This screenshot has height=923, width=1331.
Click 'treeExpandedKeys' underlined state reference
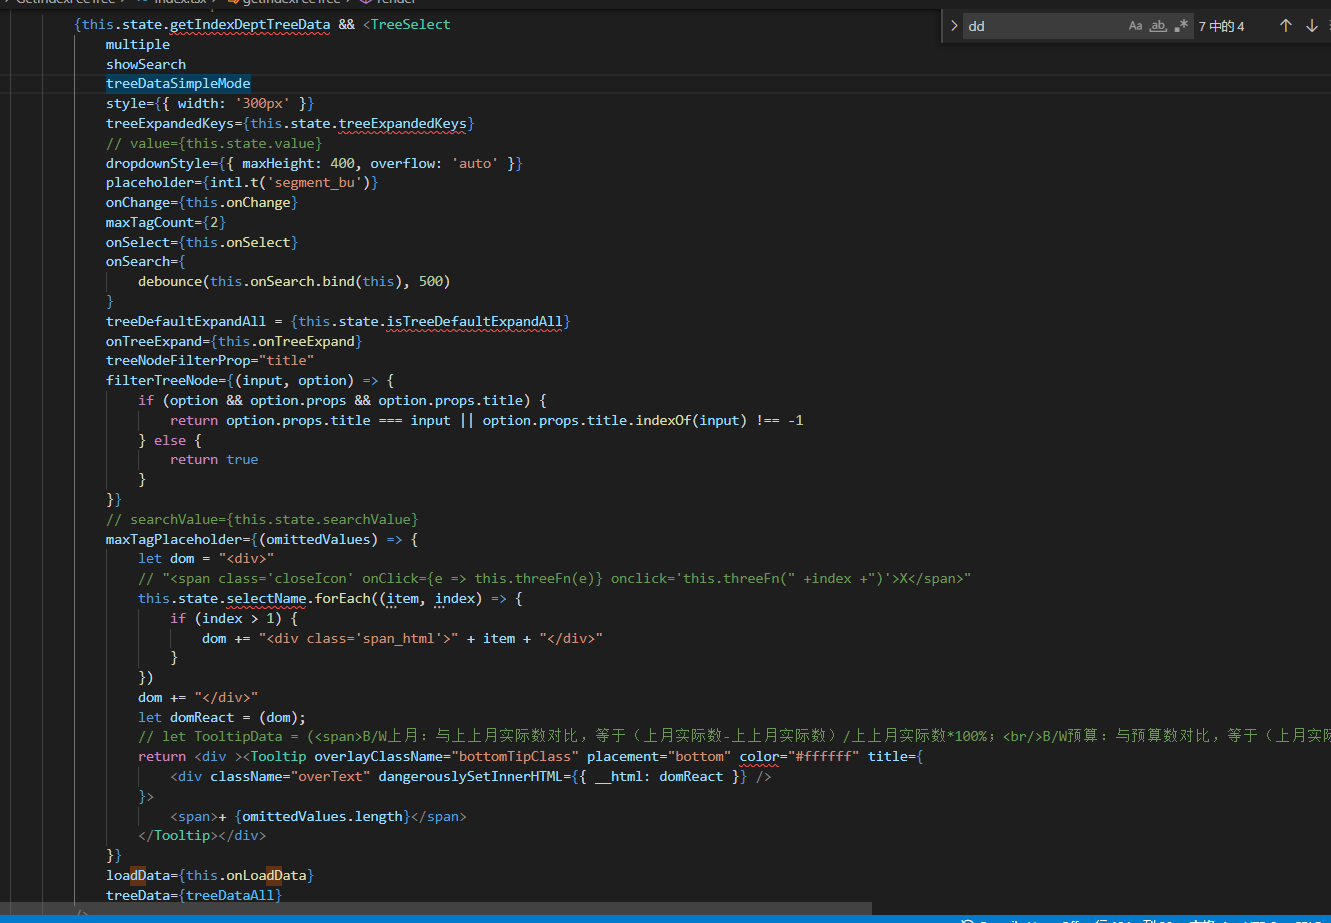(x=402, y=123)
